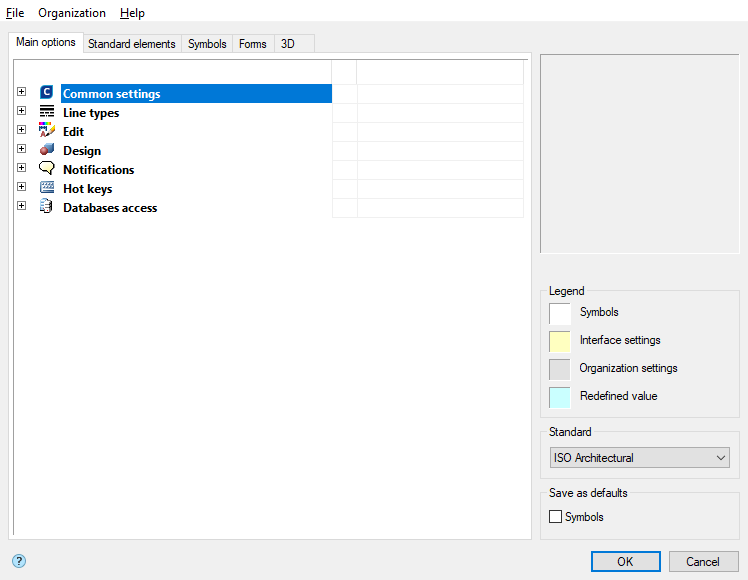The image size is (748, 580).
Task: Click the Edit category icon
Action: tap(46, 131)
